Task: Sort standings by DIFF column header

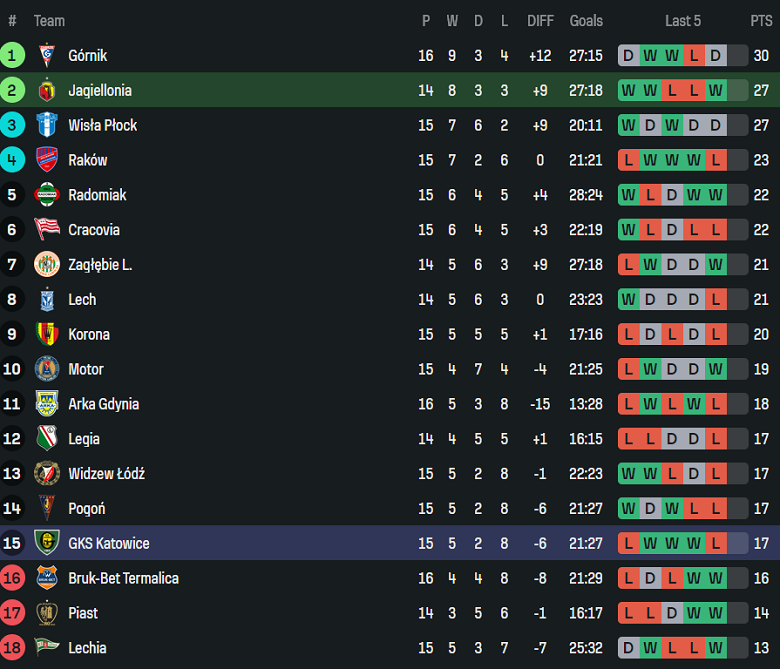Action: click(x=540, y=21)
